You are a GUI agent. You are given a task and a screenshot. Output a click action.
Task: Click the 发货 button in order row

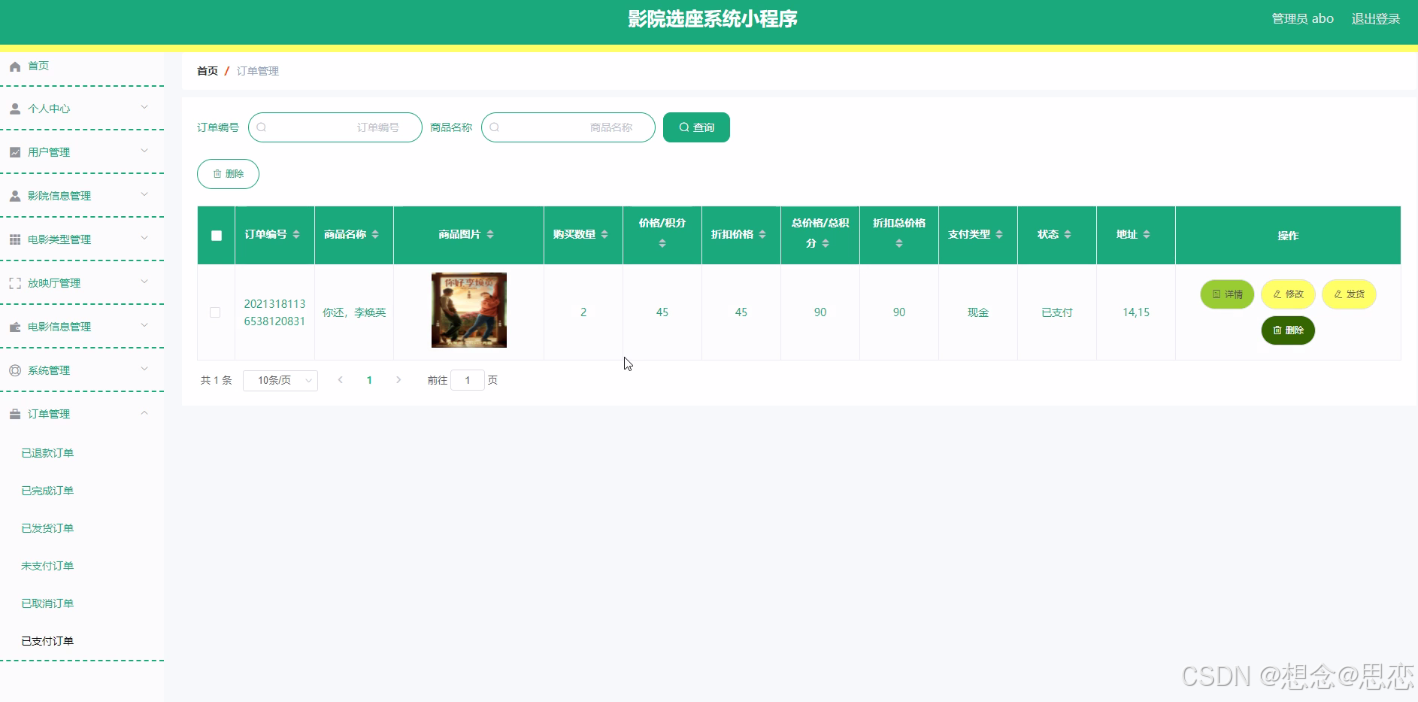click(x=1349, y=294)
